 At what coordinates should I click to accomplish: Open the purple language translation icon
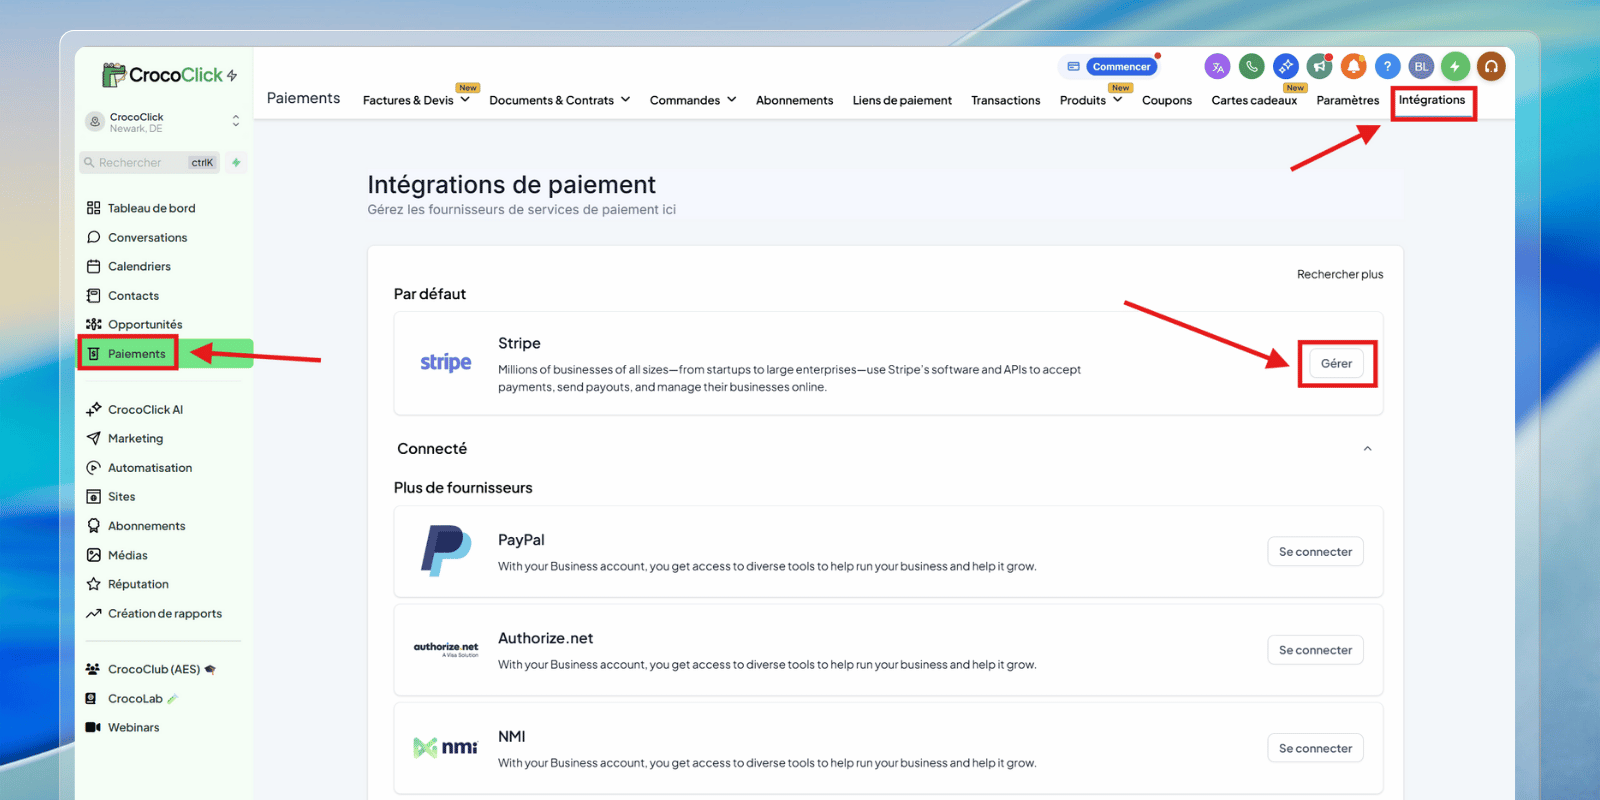(x=1217, y=67)
